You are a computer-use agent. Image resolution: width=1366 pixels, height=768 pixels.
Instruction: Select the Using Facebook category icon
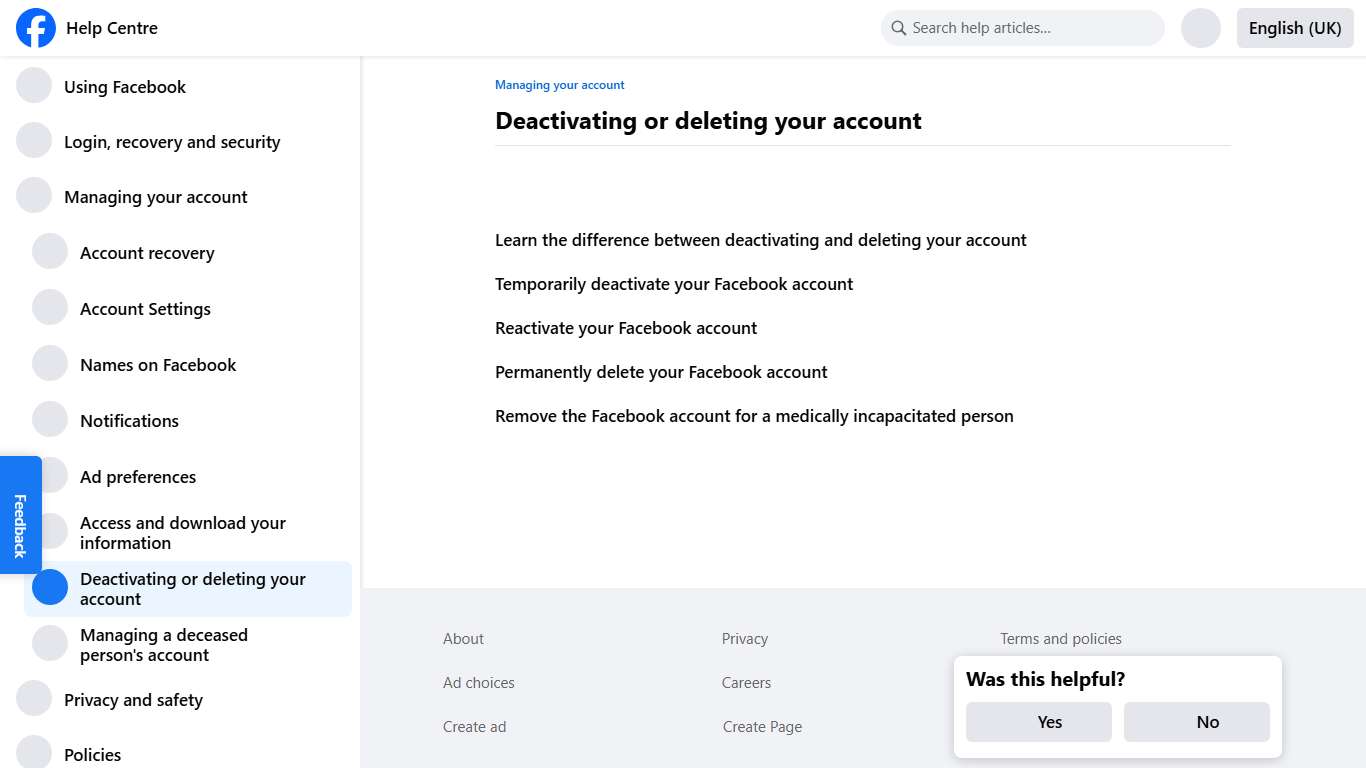click(34, 86)
